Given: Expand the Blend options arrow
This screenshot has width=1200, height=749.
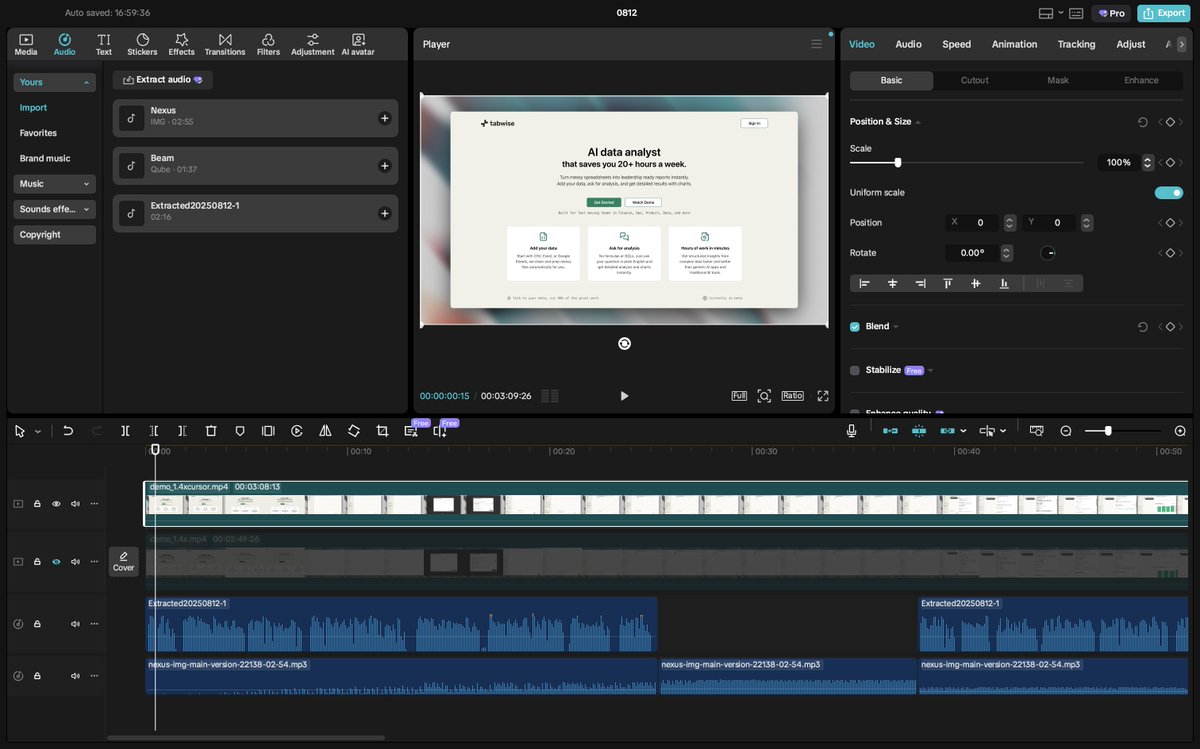Looking at the screenshot, I should point(896,327).
